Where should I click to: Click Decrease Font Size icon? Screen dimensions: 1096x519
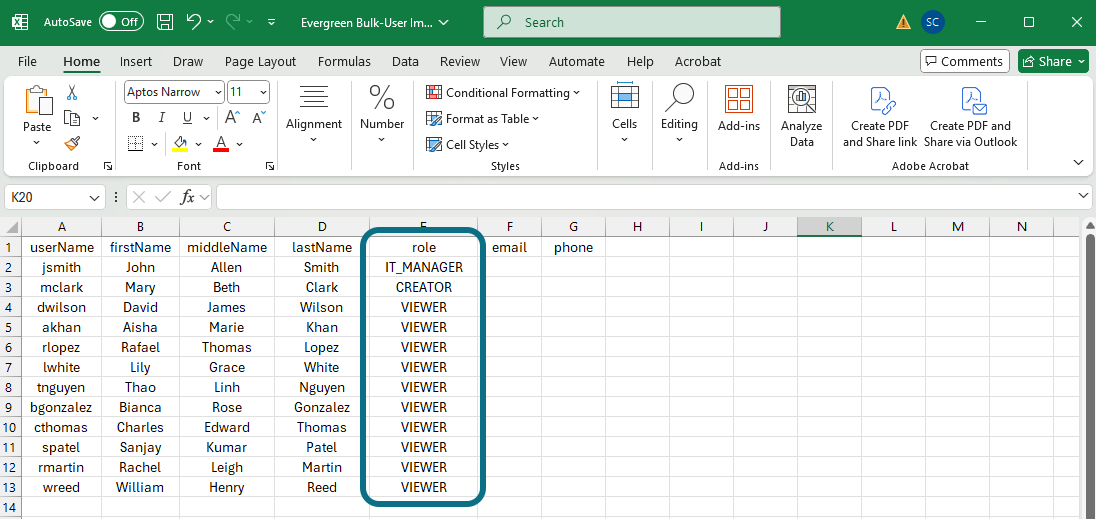coord(259,117)
